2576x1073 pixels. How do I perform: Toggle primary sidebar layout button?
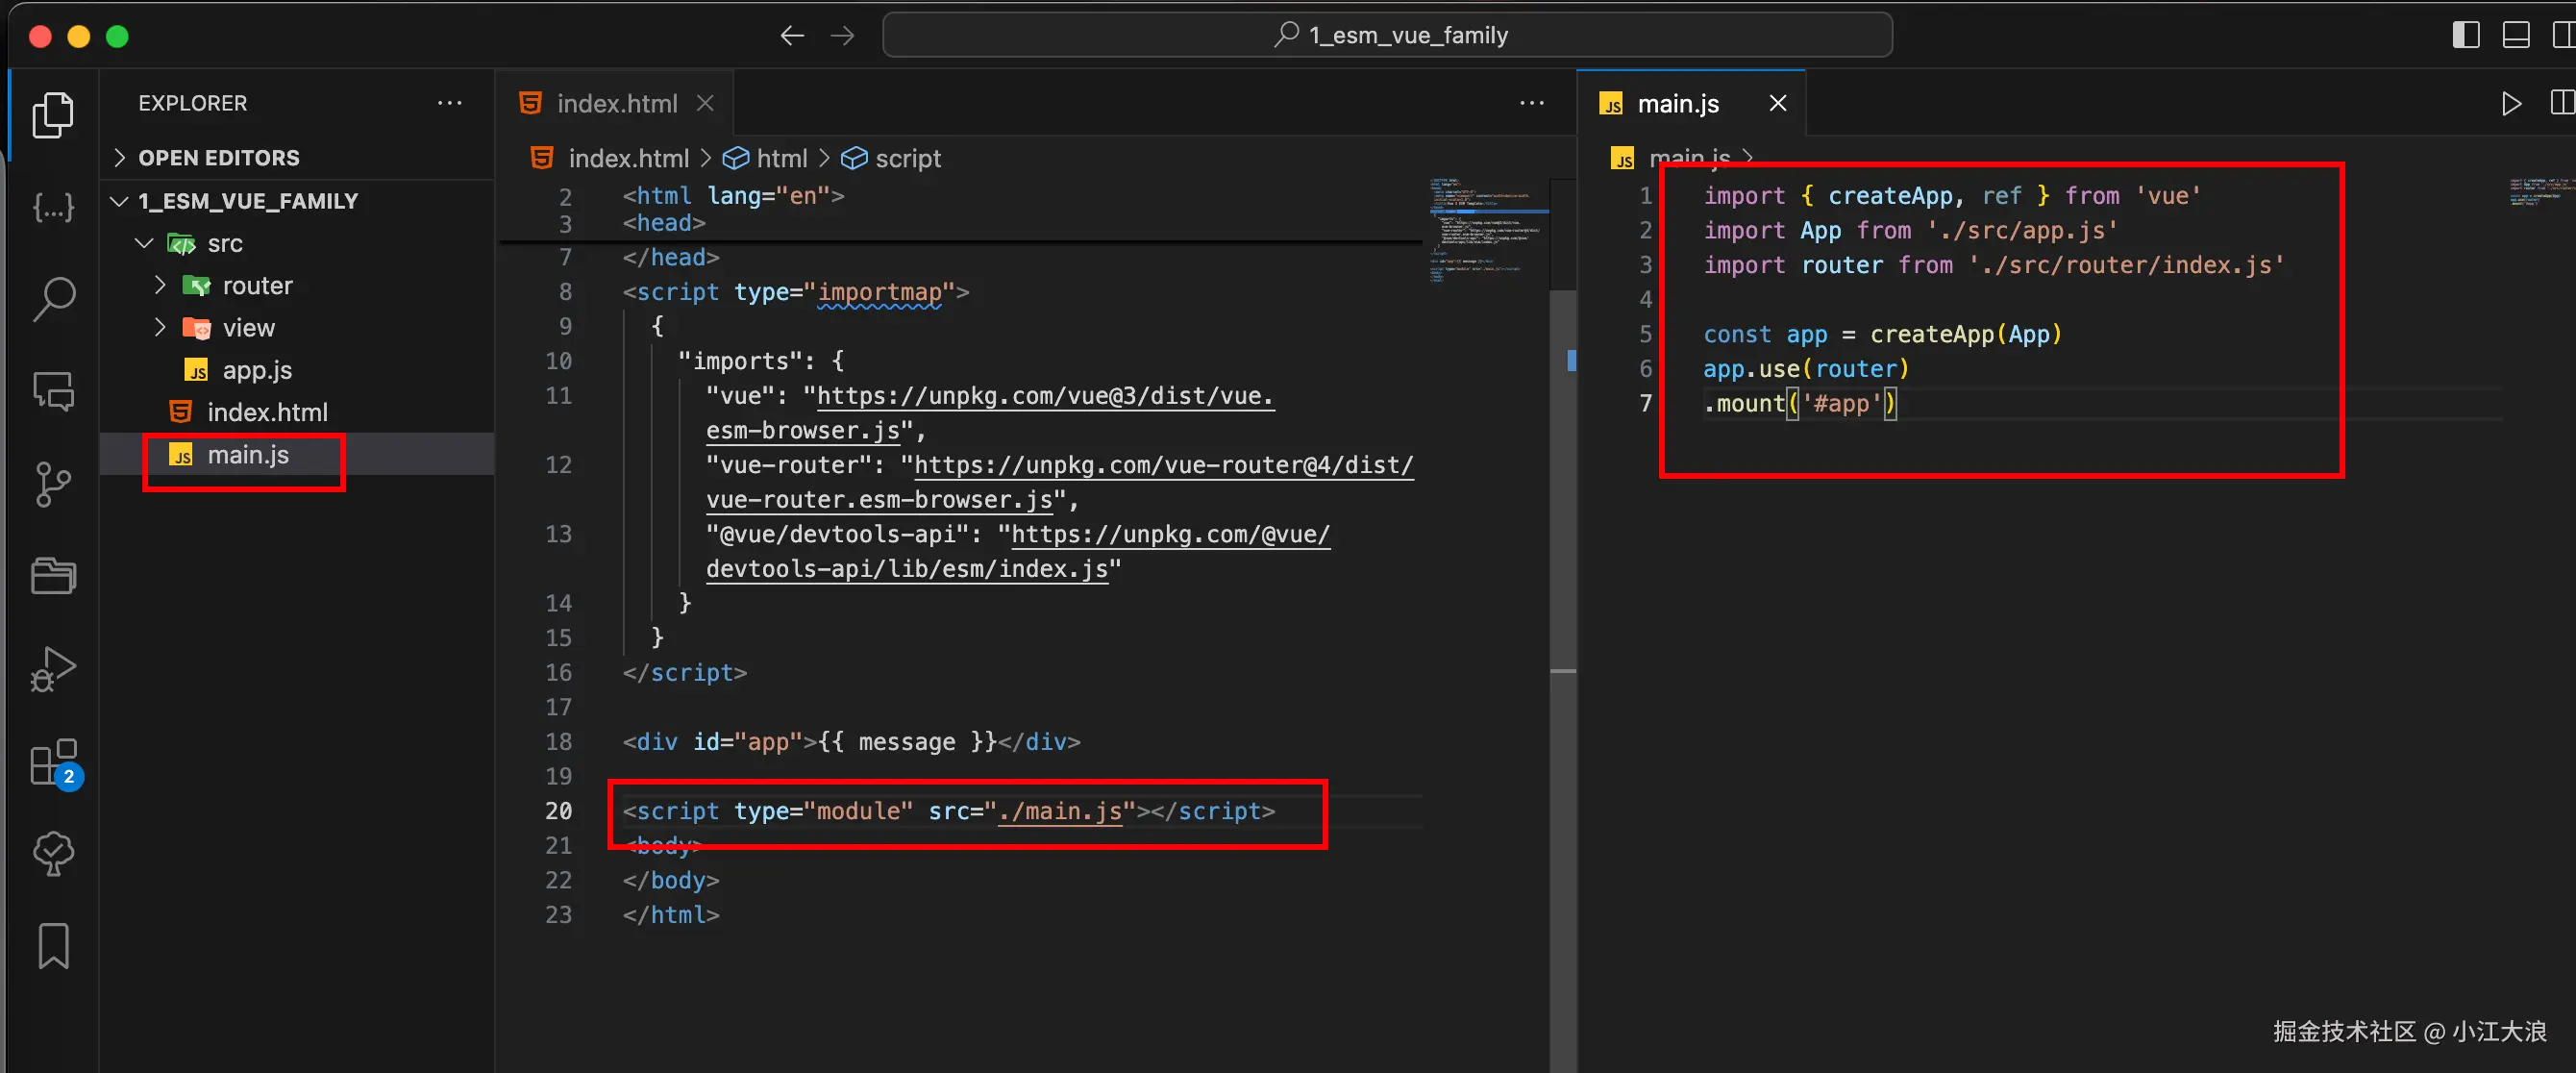[x=2465, y=36]
